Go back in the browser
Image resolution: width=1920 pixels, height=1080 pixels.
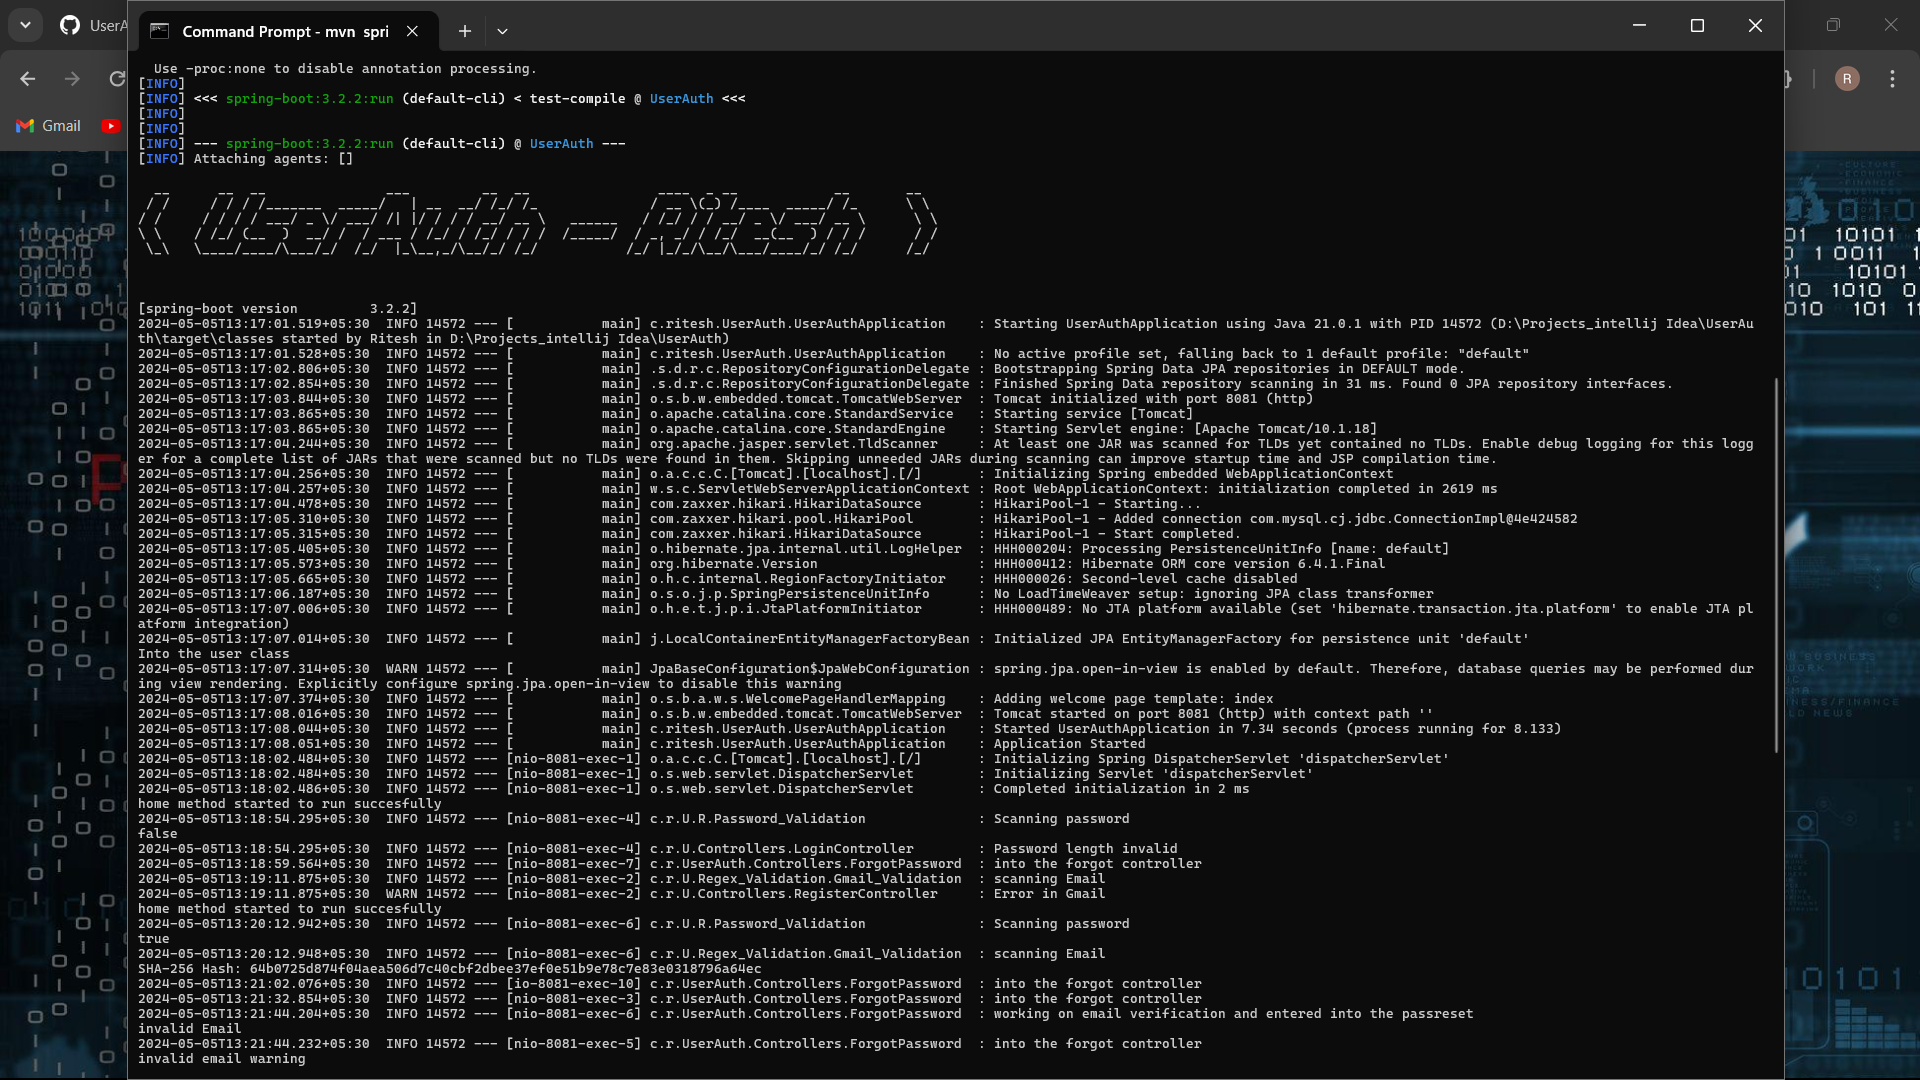tap(28, 78)
